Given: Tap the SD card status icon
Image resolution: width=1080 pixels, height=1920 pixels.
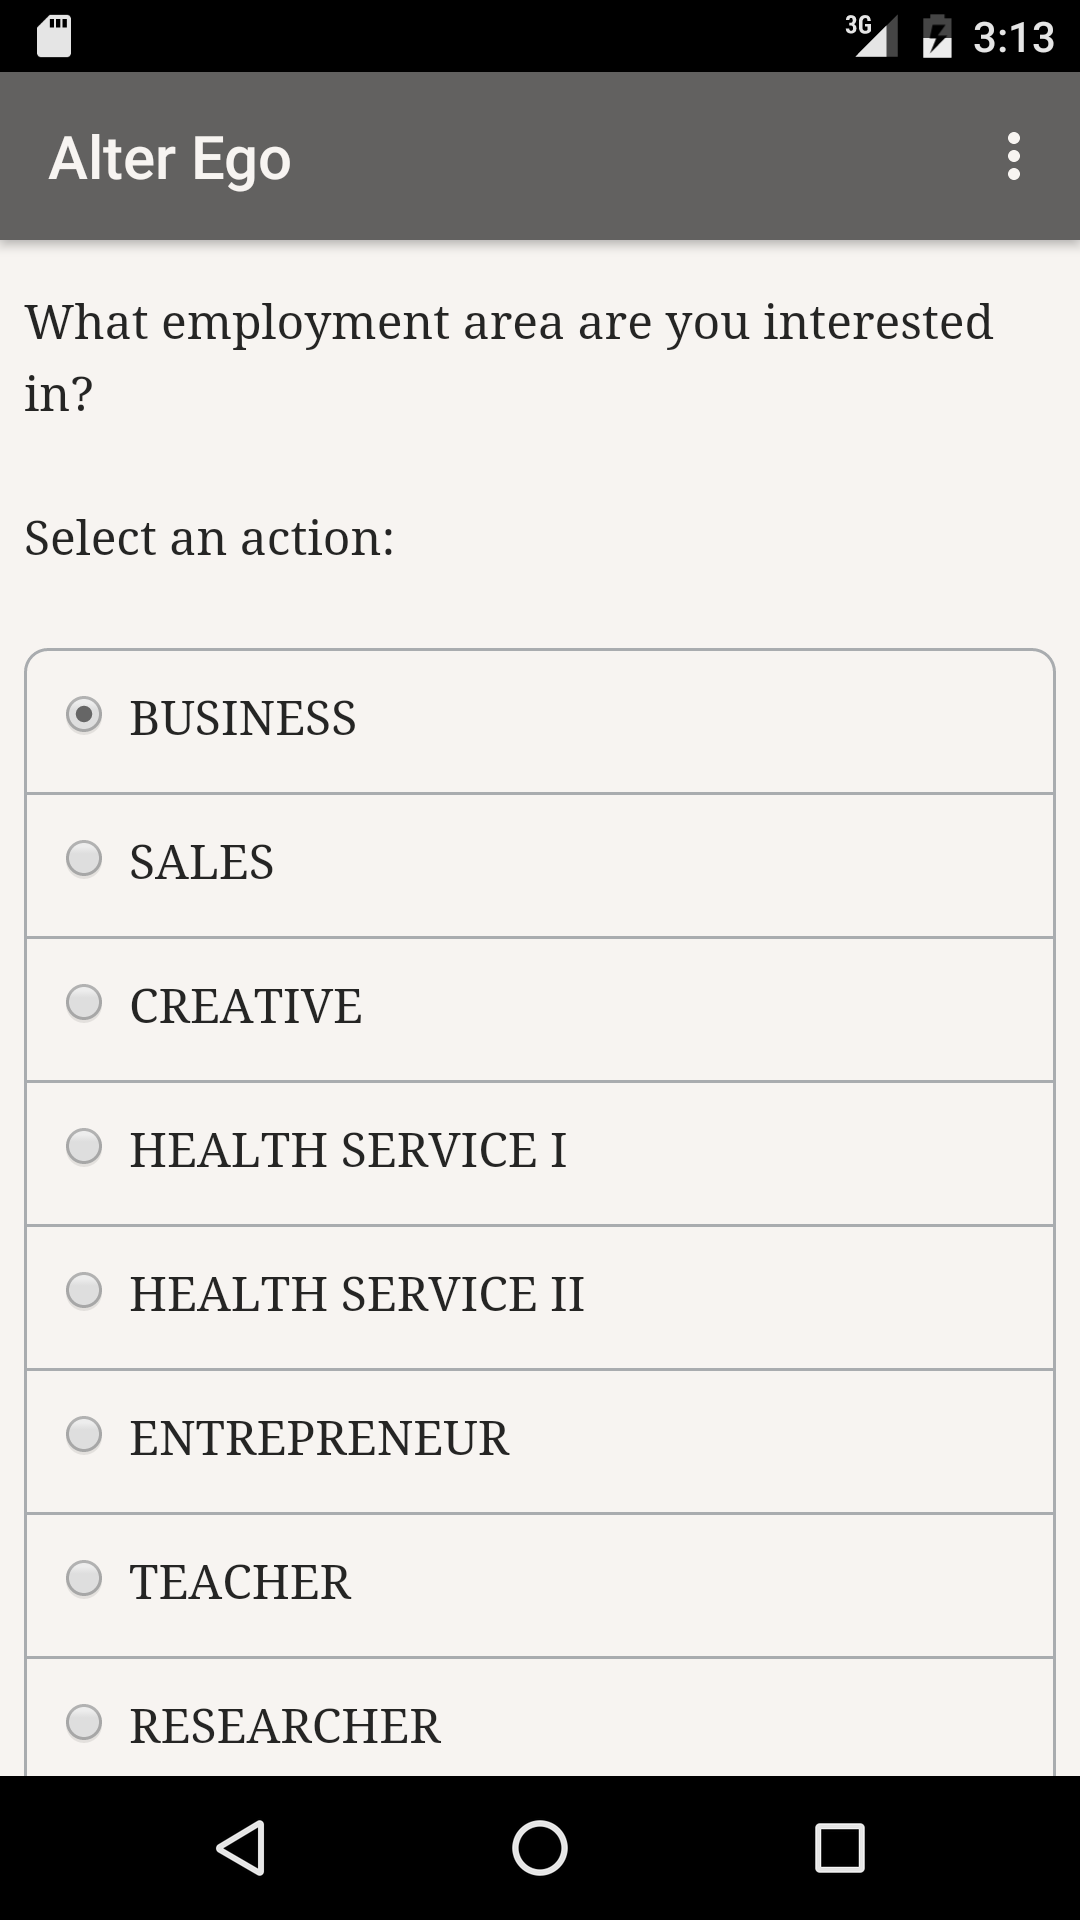Looking at the screenshot, I should click(x=54, y=37).
